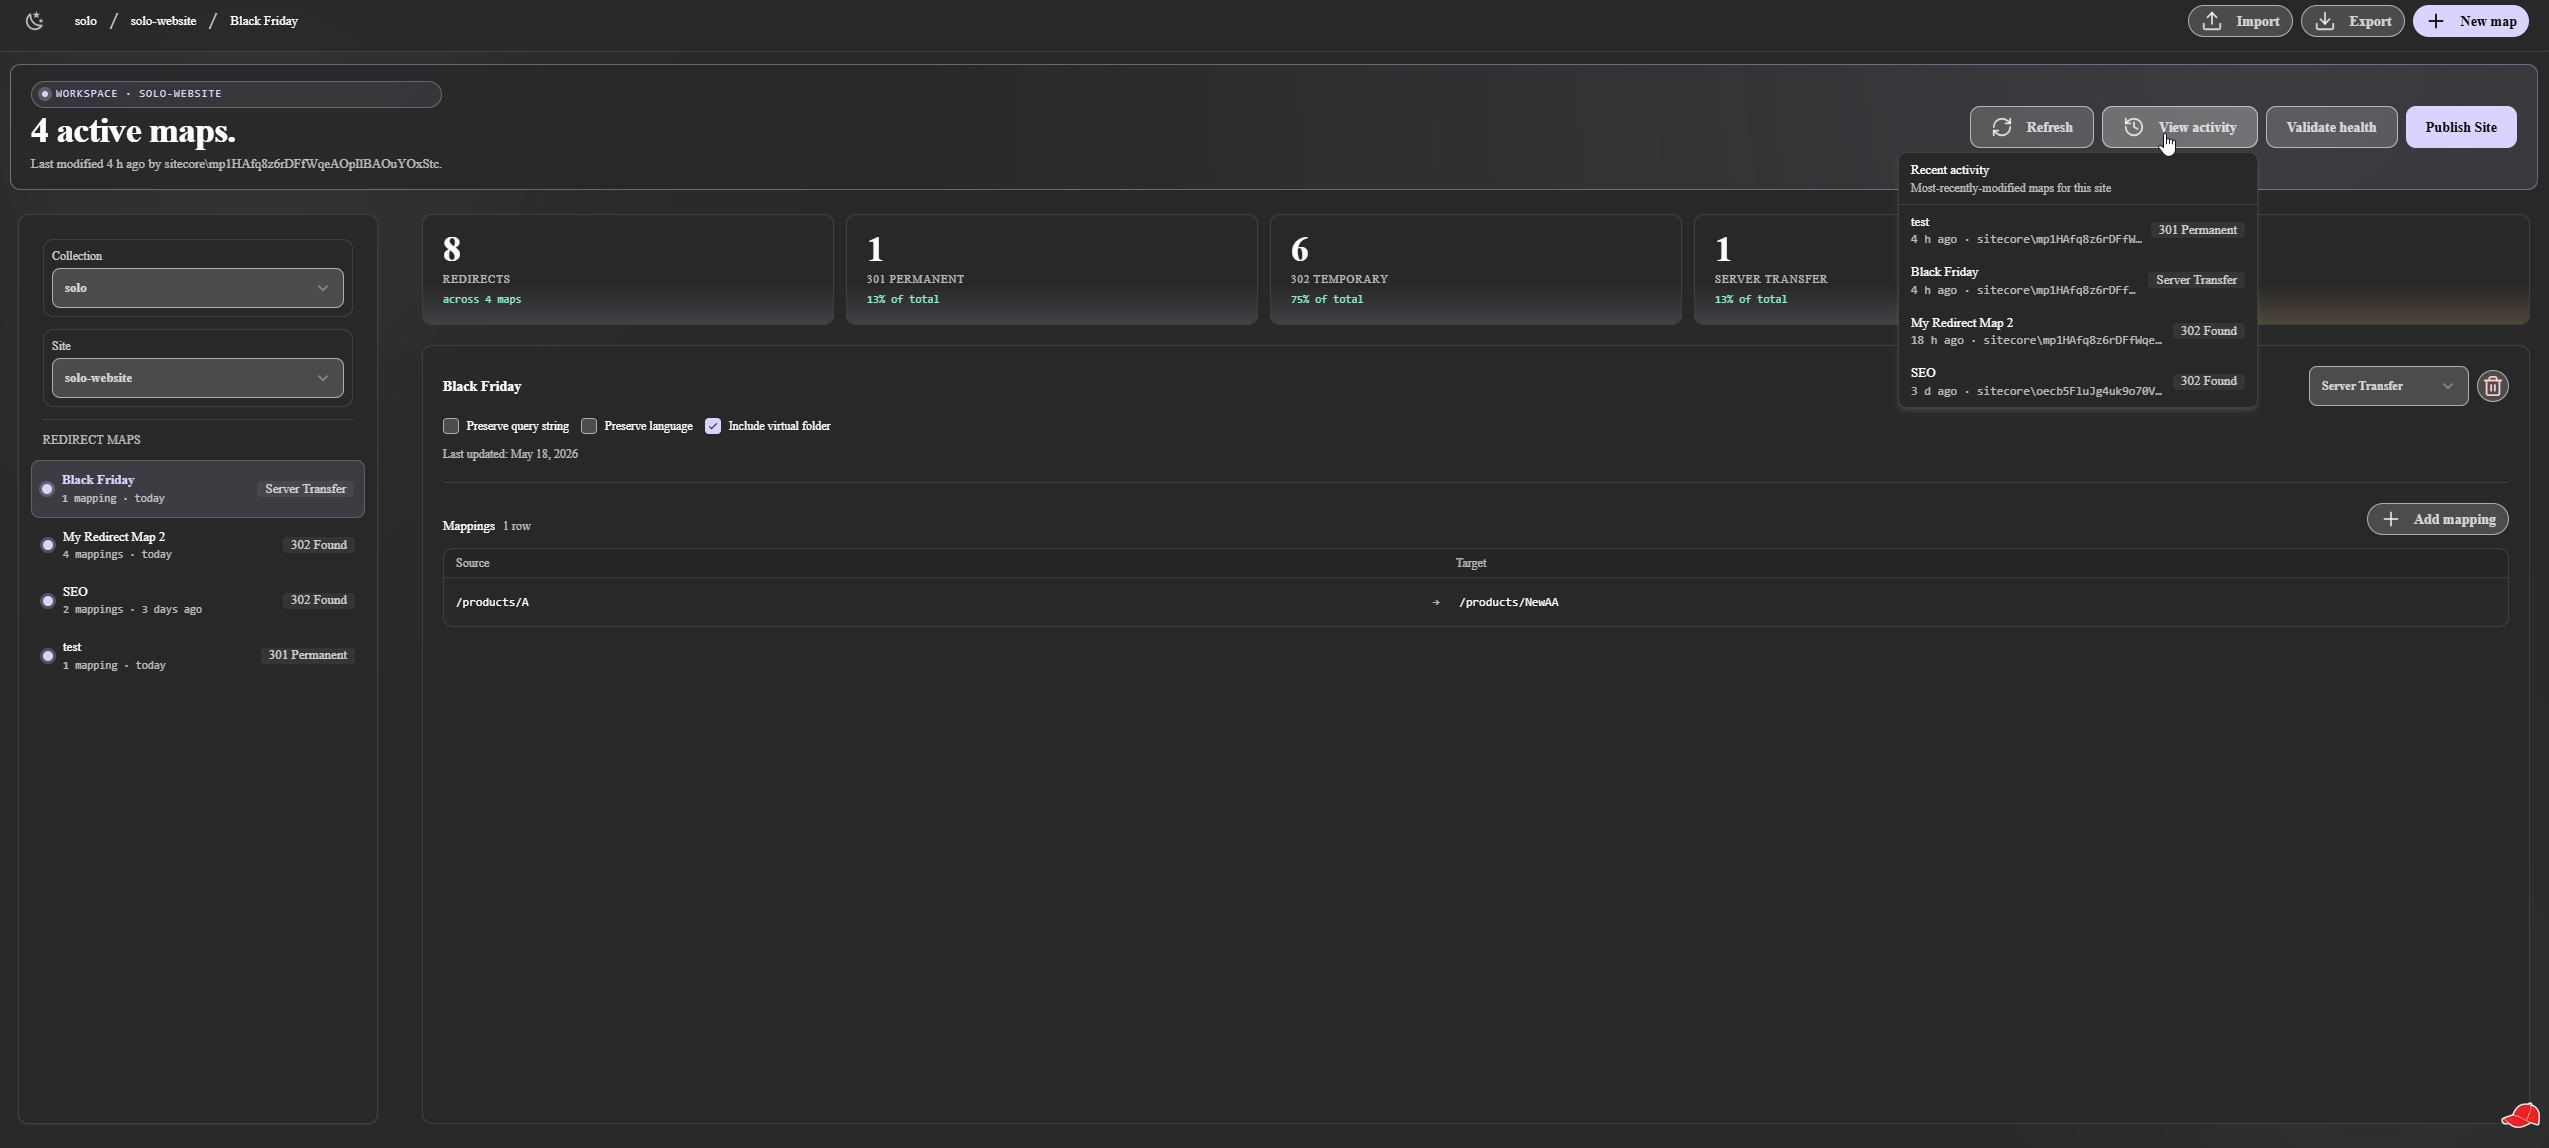Toggle dark mode moon icon
The height and width of the screenshot is (1148, 2549).
pos(35,21)
